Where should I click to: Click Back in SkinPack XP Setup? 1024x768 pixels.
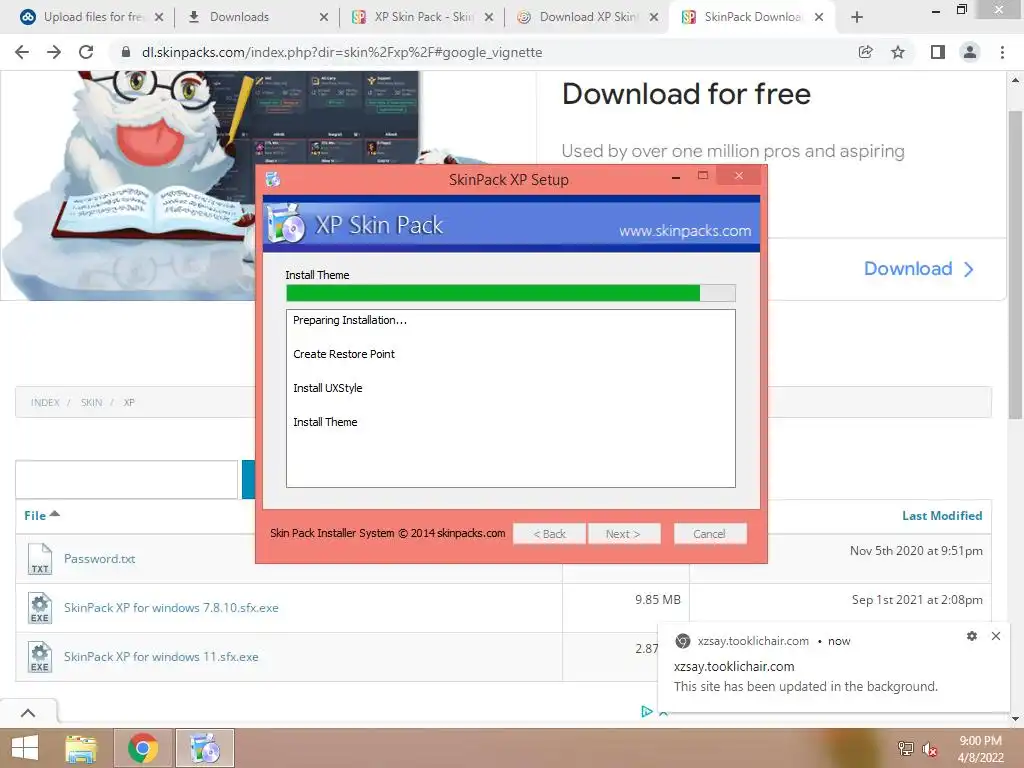549,534
